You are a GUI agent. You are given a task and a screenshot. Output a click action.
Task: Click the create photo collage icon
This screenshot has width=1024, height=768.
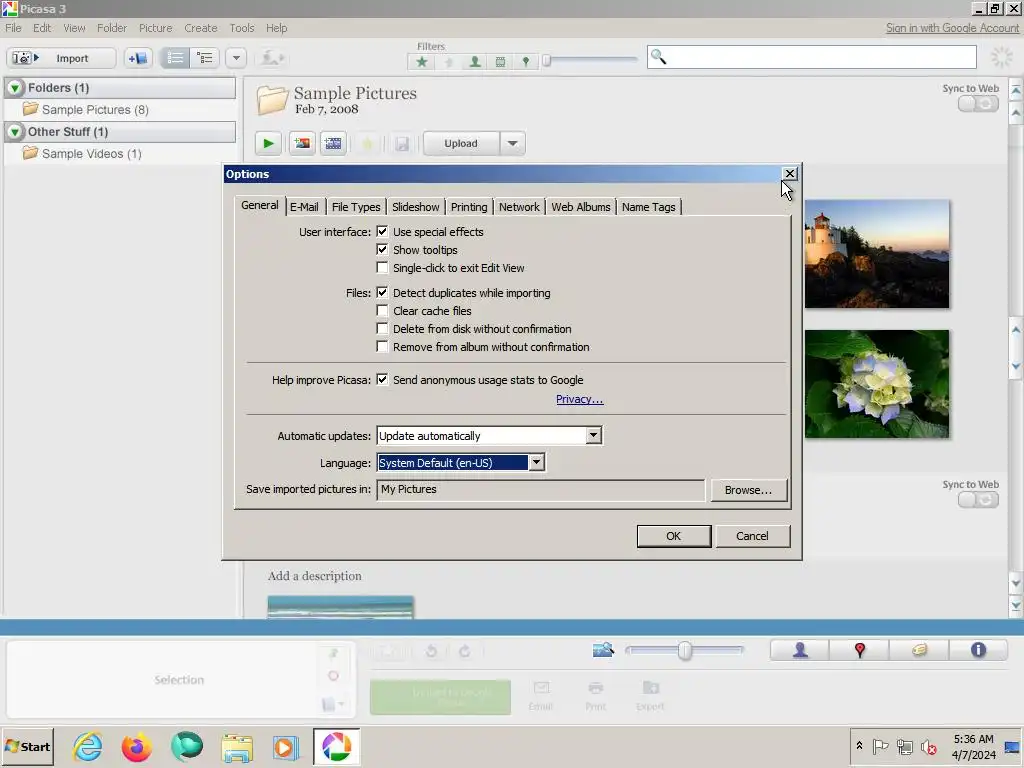(302, 144)
